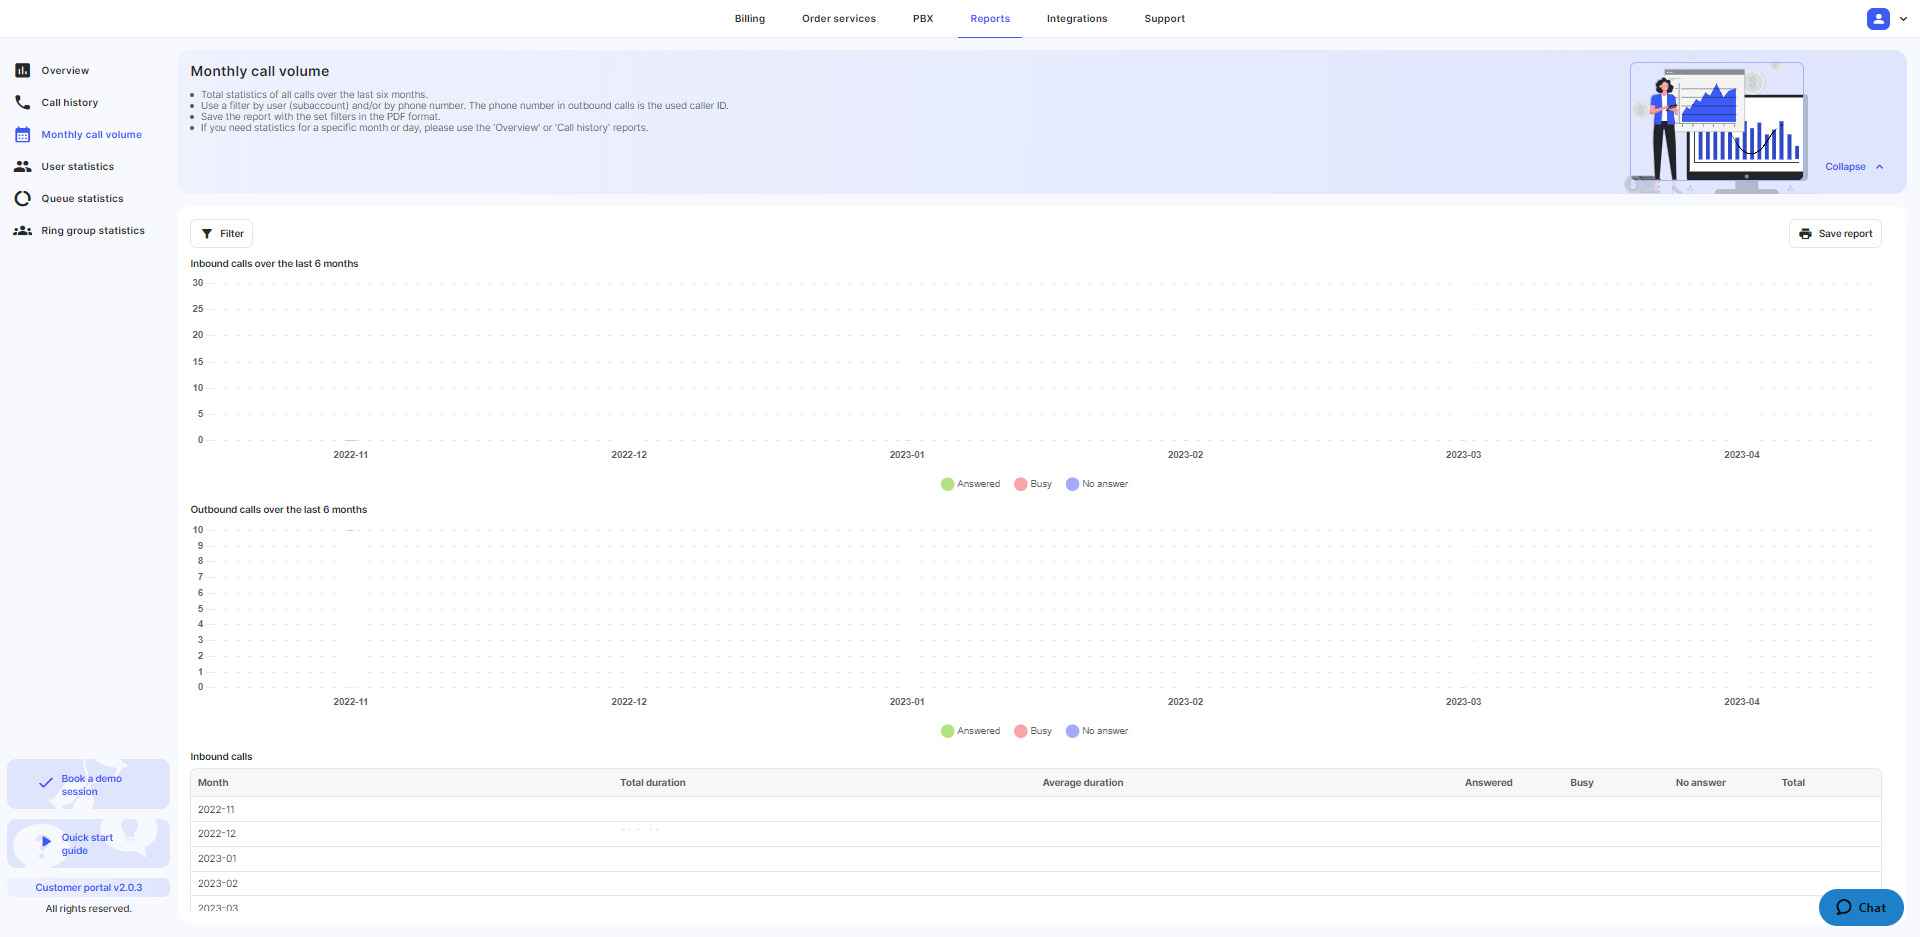
Task: Click the No answer column header
Action: tap(1701, 783)
